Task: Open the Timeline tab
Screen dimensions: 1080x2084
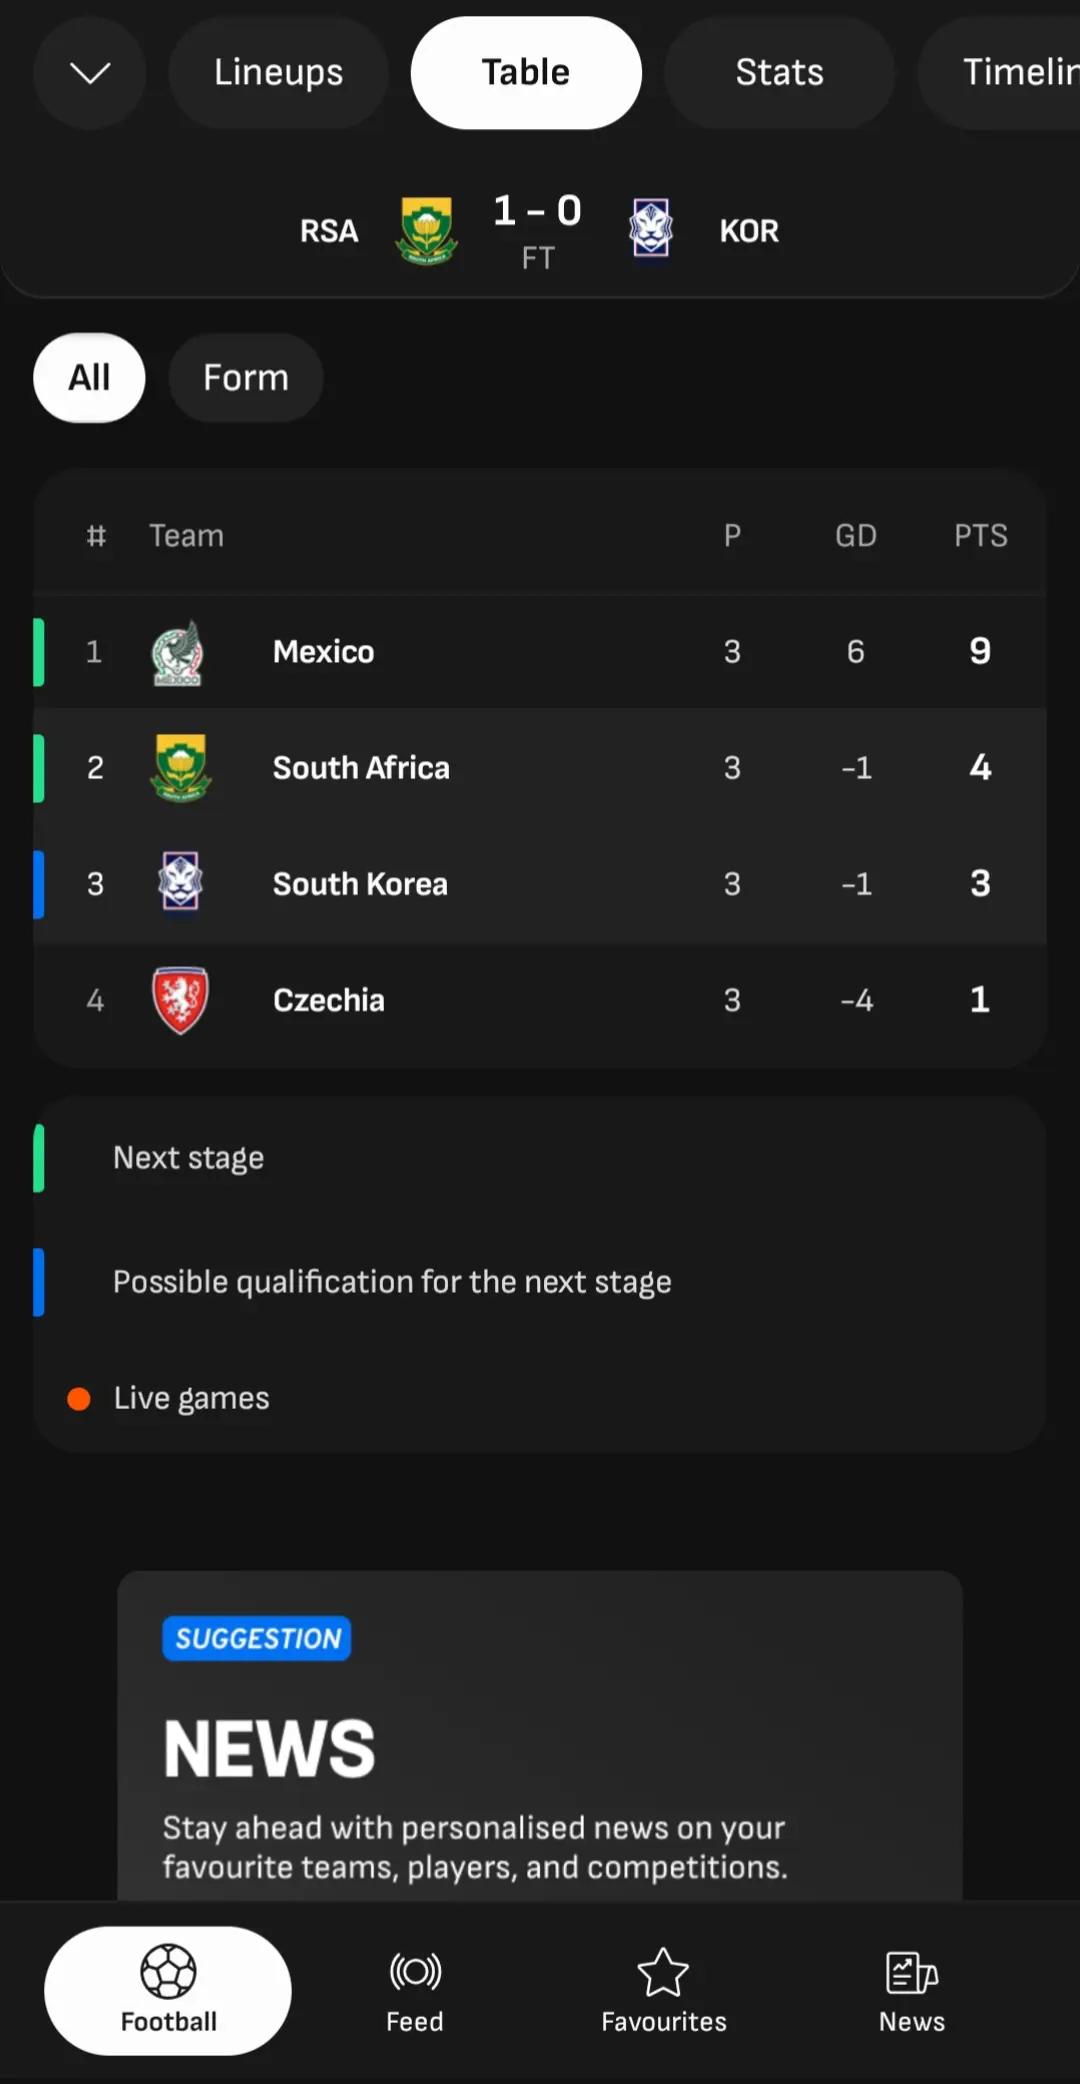Action: (1000, 73)
